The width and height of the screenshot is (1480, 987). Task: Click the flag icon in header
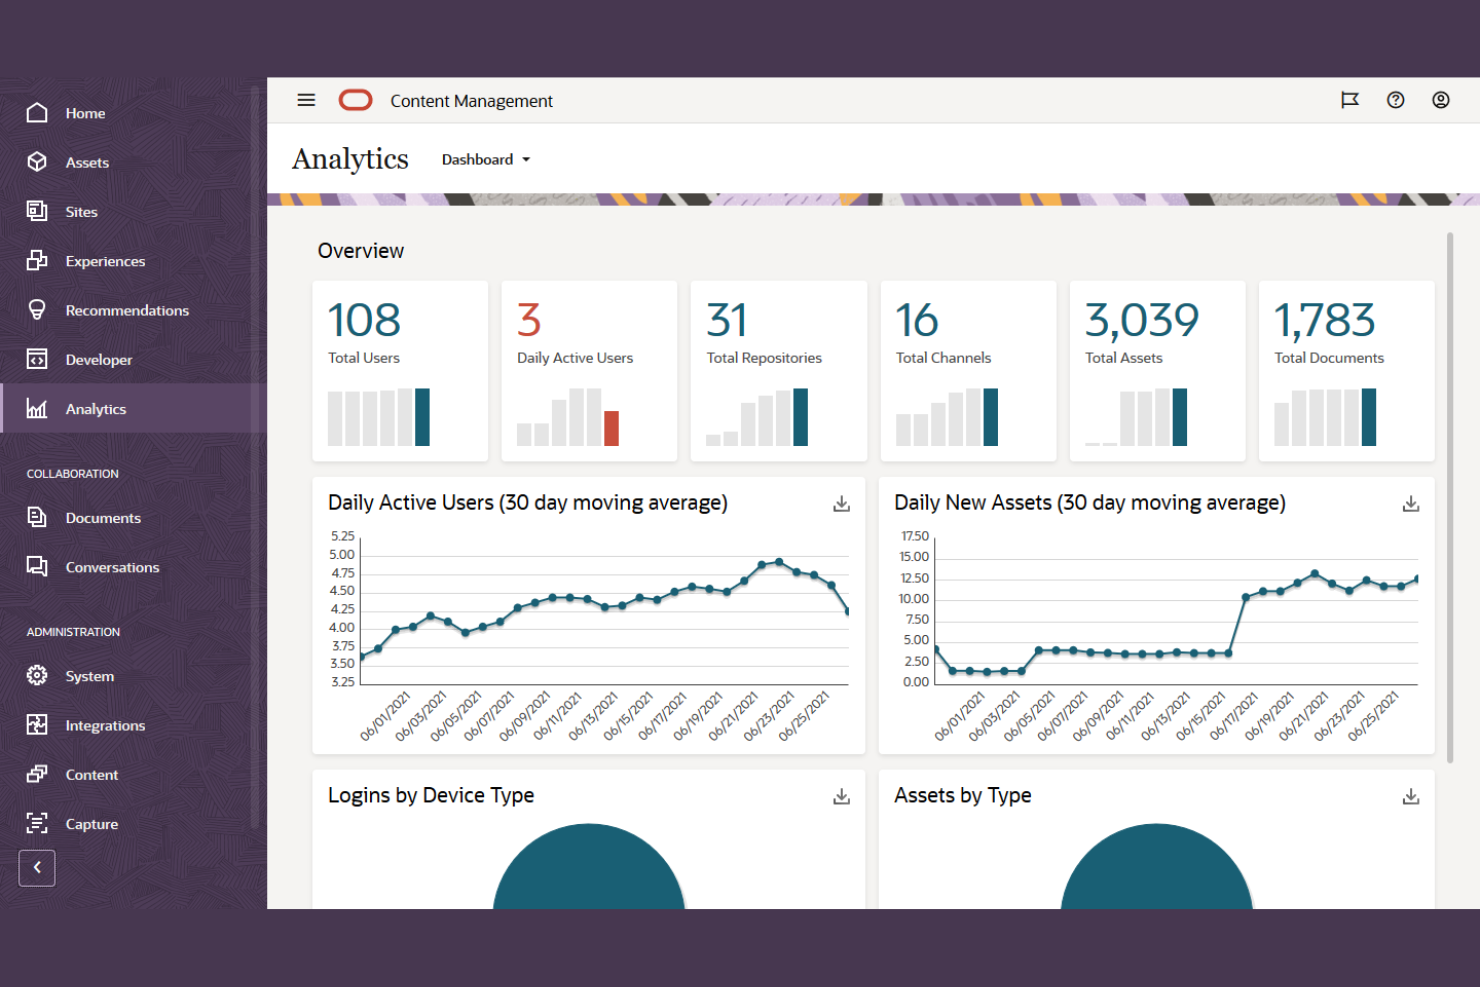coord(1350,100)
